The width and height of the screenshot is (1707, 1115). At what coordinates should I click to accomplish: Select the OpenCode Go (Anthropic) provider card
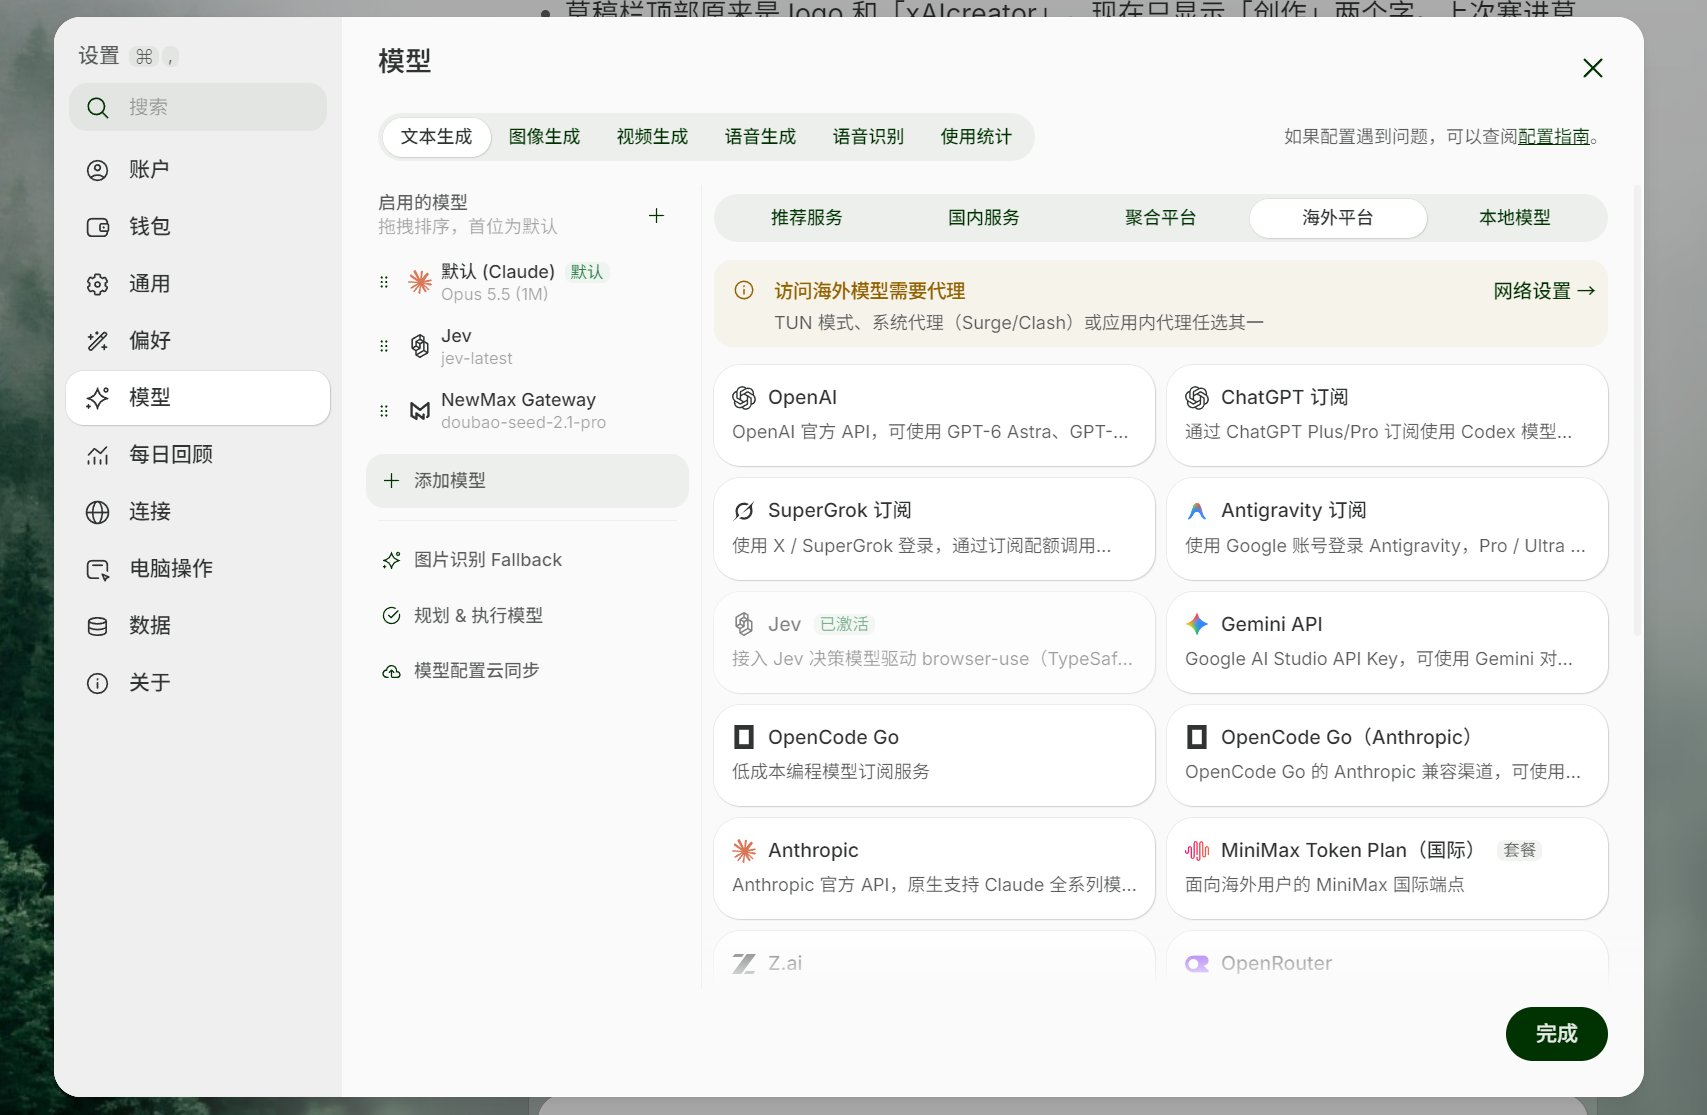point(1387,755)
